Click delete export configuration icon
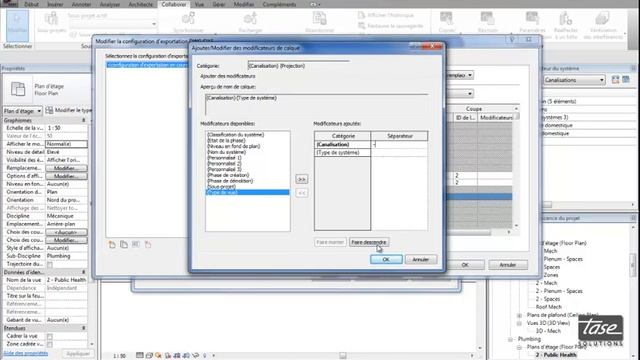Image resolution: width=640 pixels, height=360 pixels. tap(148, 244)
